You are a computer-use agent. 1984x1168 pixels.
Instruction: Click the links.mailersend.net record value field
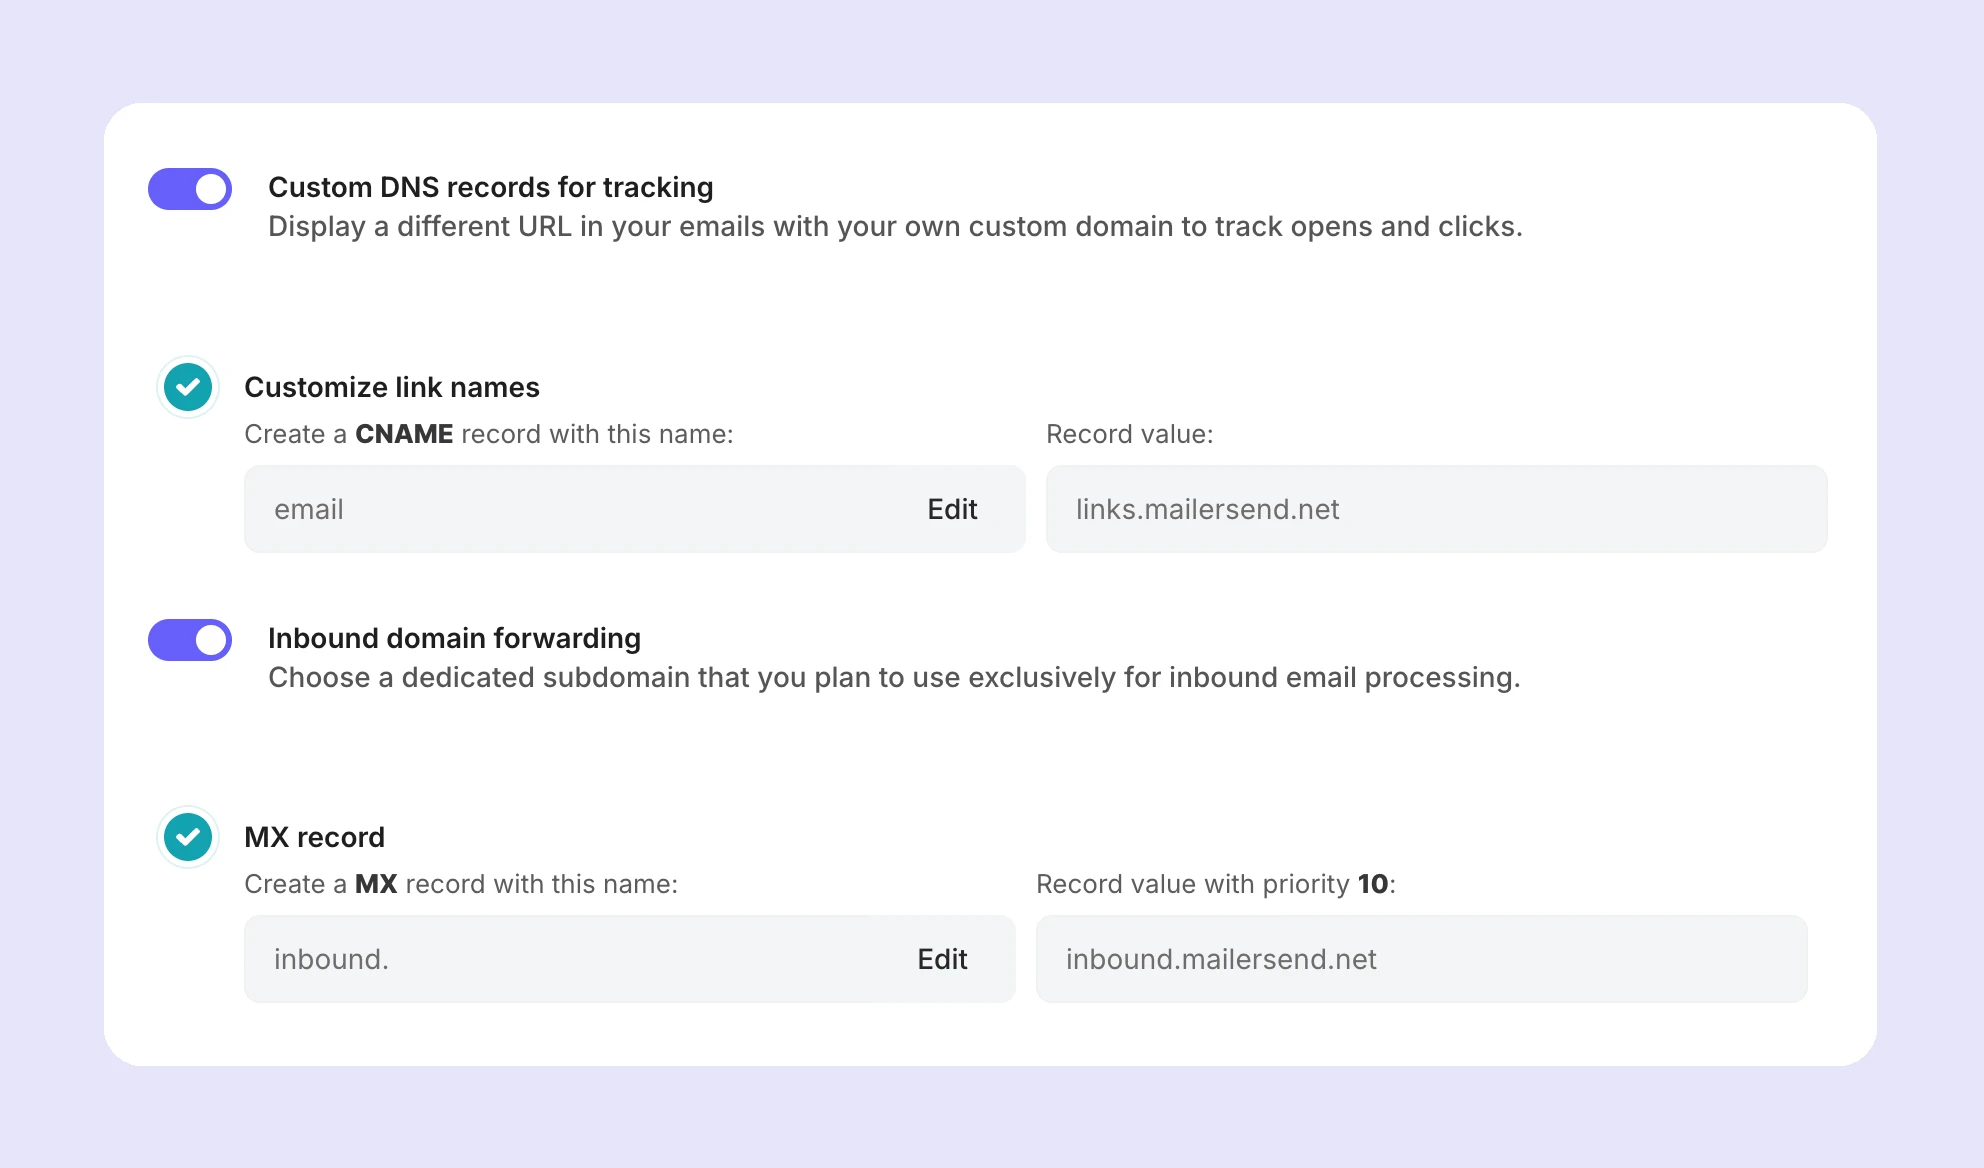point(1436,509)
